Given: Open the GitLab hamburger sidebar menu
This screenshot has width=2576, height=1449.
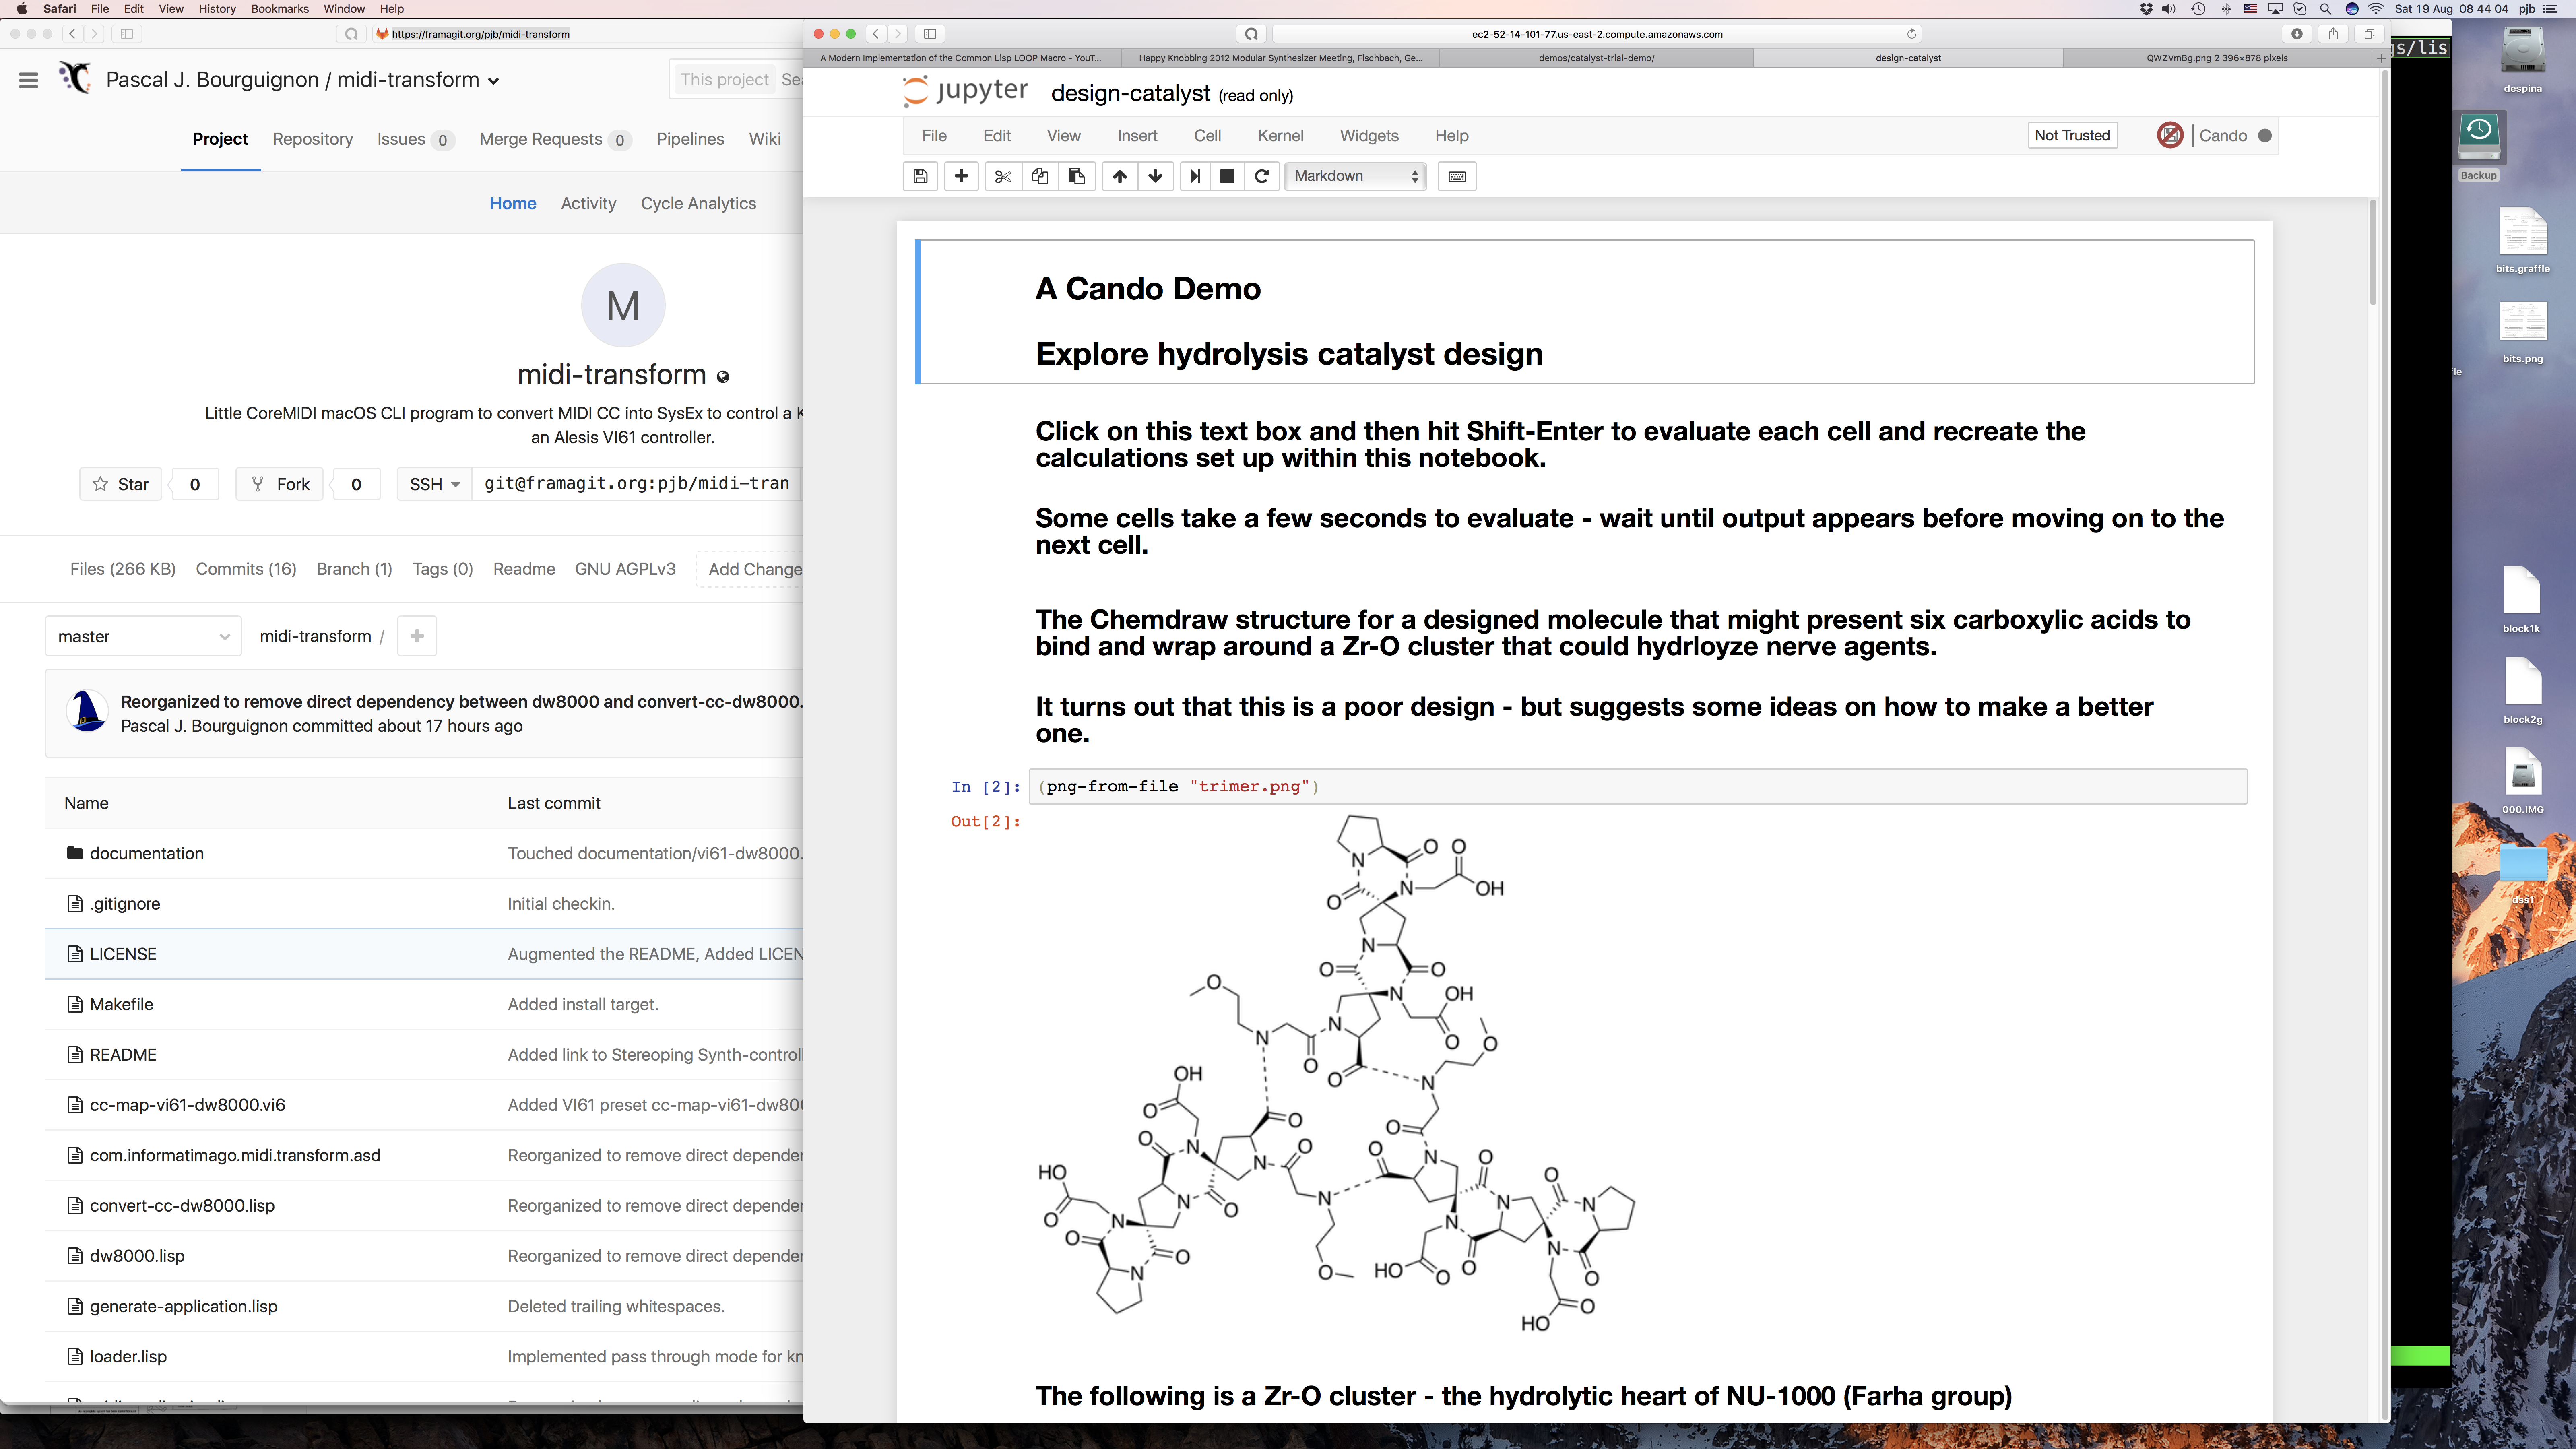Looking at the screenshot, I should [x=28, y=80].
